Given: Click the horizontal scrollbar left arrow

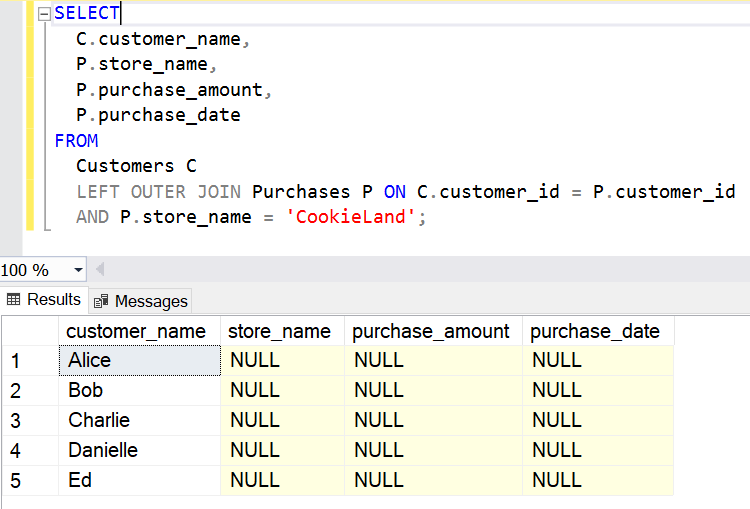Looking at the screenshot, I should 100,270.
